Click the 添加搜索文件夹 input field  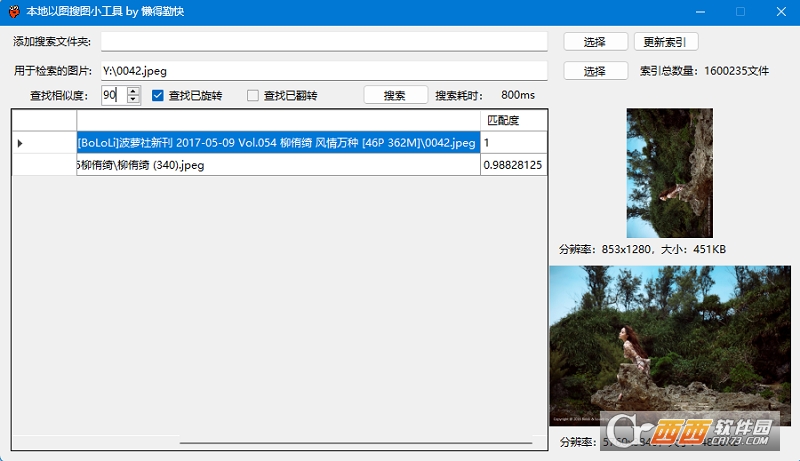click(x=324, y=41)
